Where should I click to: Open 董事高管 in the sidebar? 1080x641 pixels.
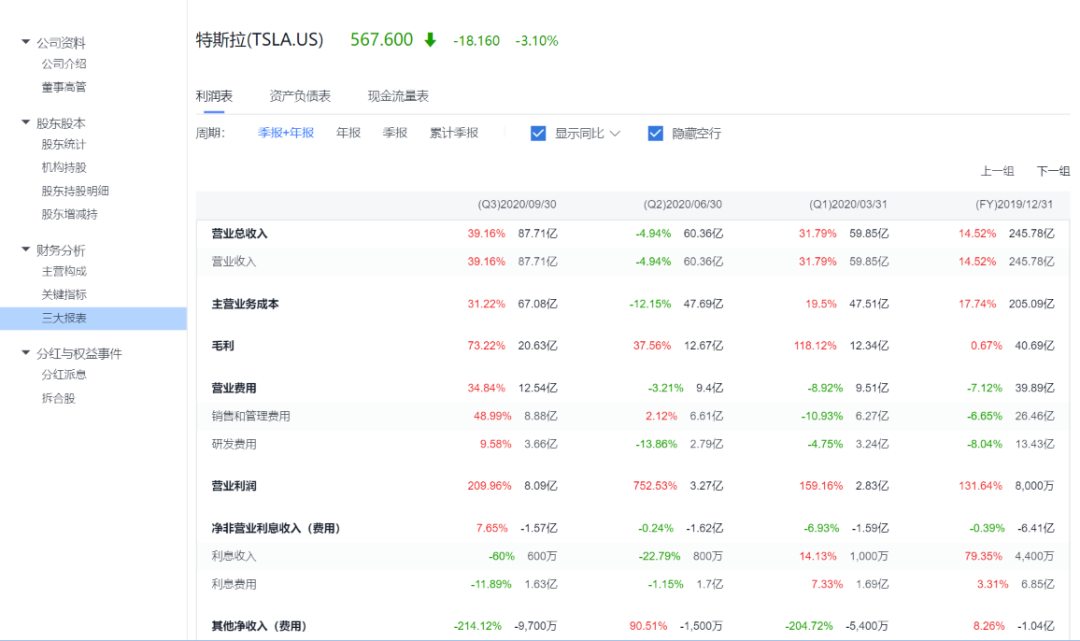tap(64, 87)
